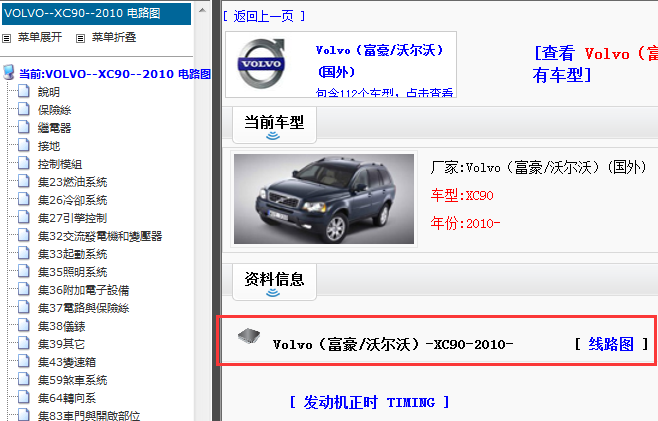Click the gray chip icon before Volvo-XC90-2010-
The width and height of the screenshot is (658, 421).
click(249, 336)
